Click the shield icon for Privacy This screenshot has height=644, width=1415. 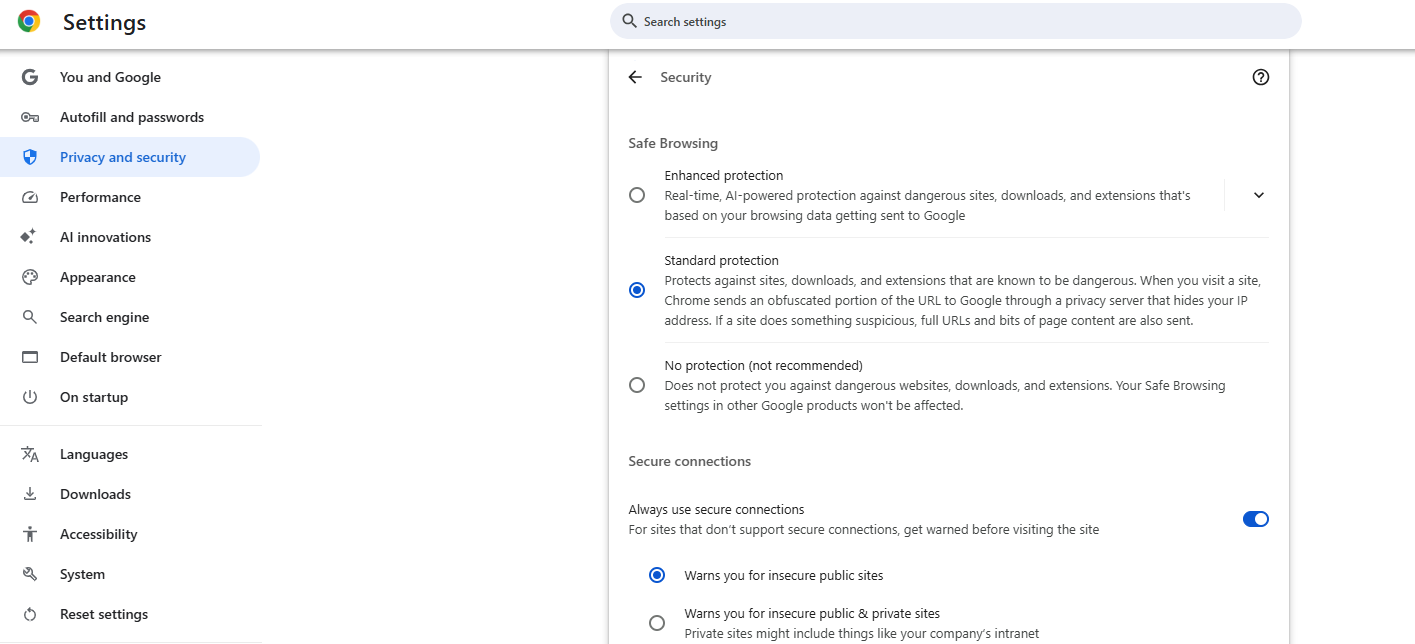(30, 157)
